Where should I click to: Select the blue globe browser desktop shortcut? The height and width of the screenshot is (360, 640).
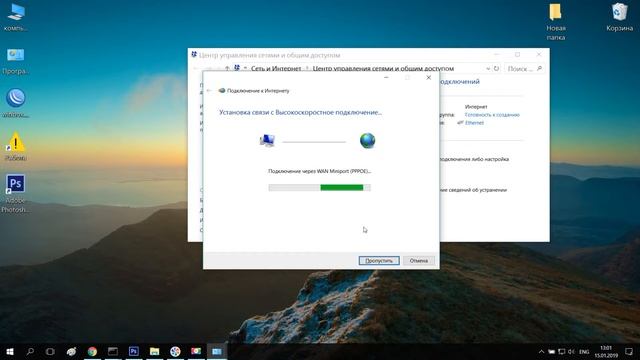pos(16,103)
